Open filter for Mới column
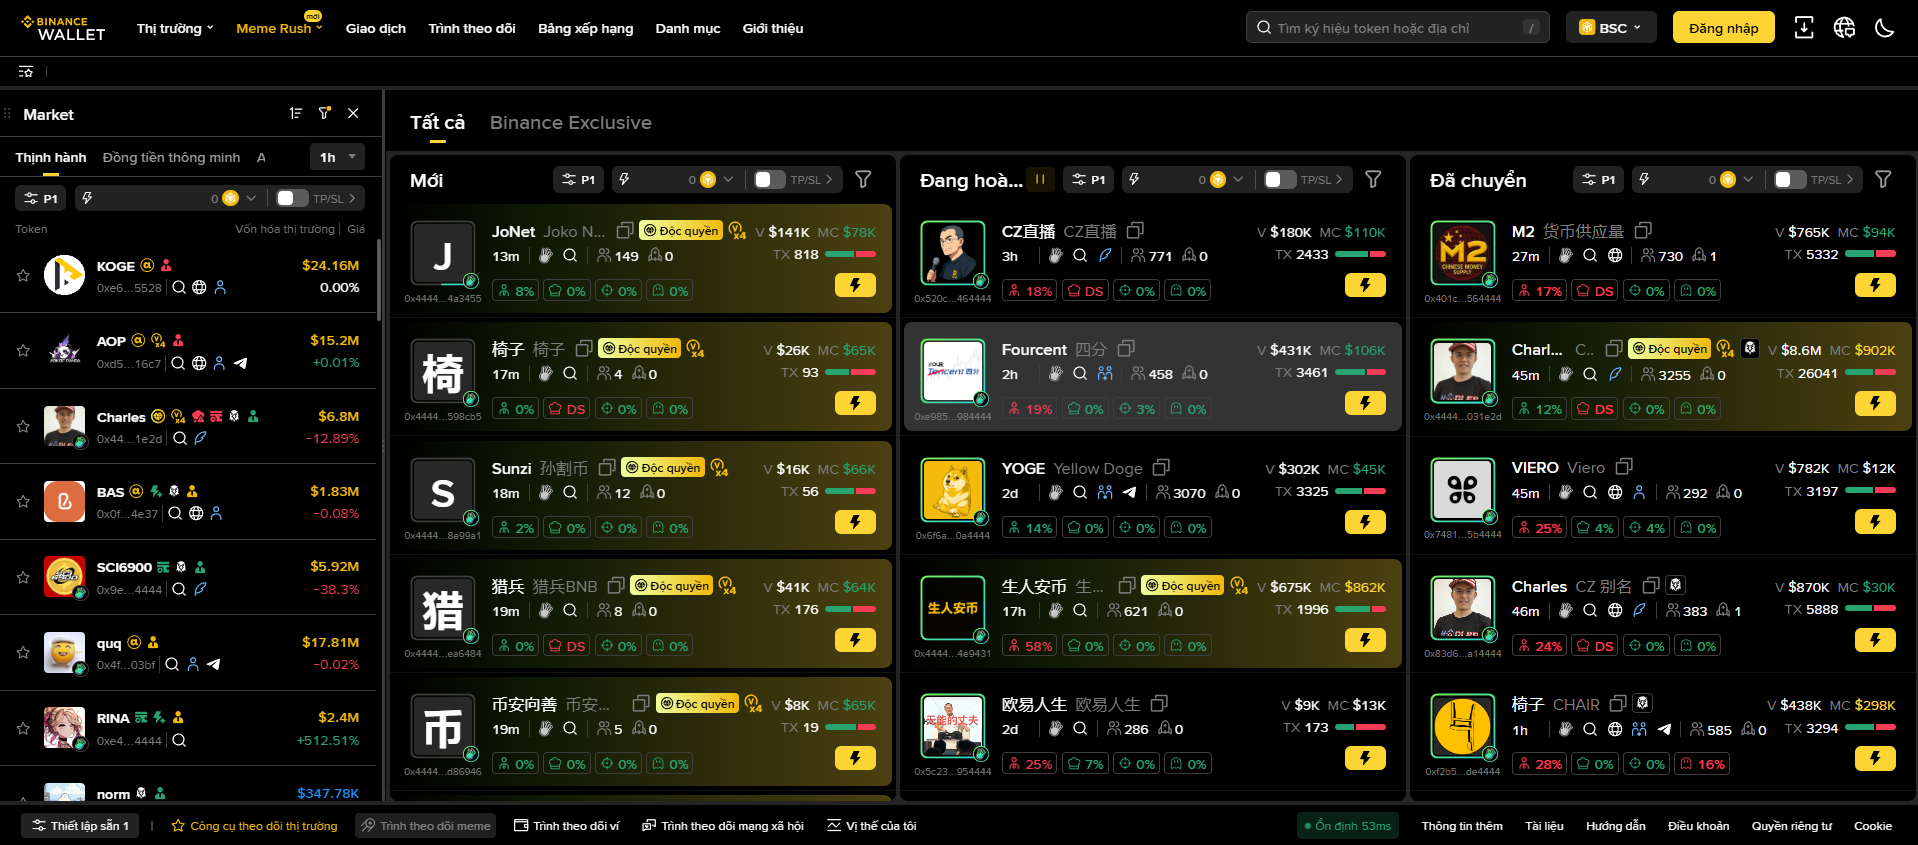 tap(863, 180)
